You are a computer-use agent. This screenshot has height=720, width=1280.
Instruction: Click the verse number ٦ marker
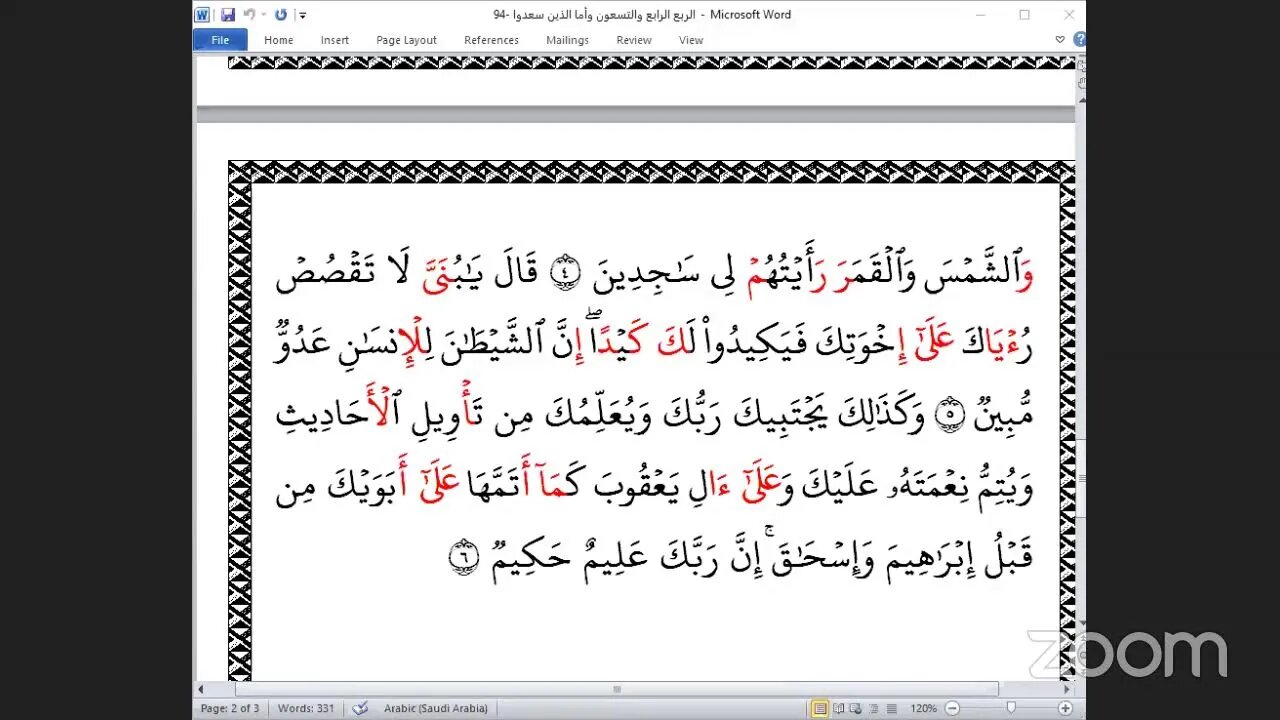click(463, 559)
